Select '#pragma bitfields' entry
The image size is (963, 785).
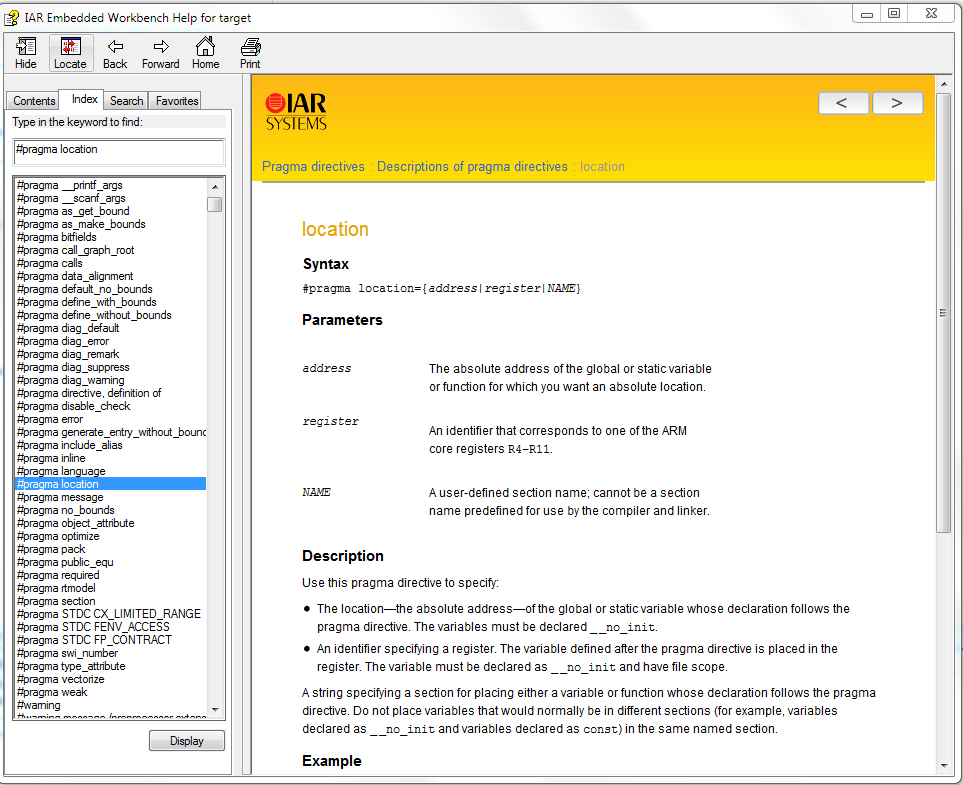click(57, 237)
